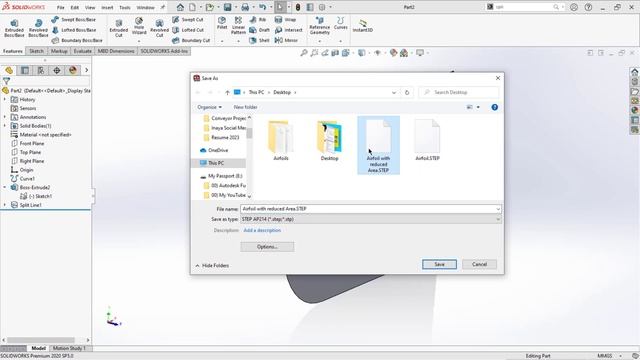640x360 pixels.
Task: Select the Mirror tool
Action: (x=286, y=40)
